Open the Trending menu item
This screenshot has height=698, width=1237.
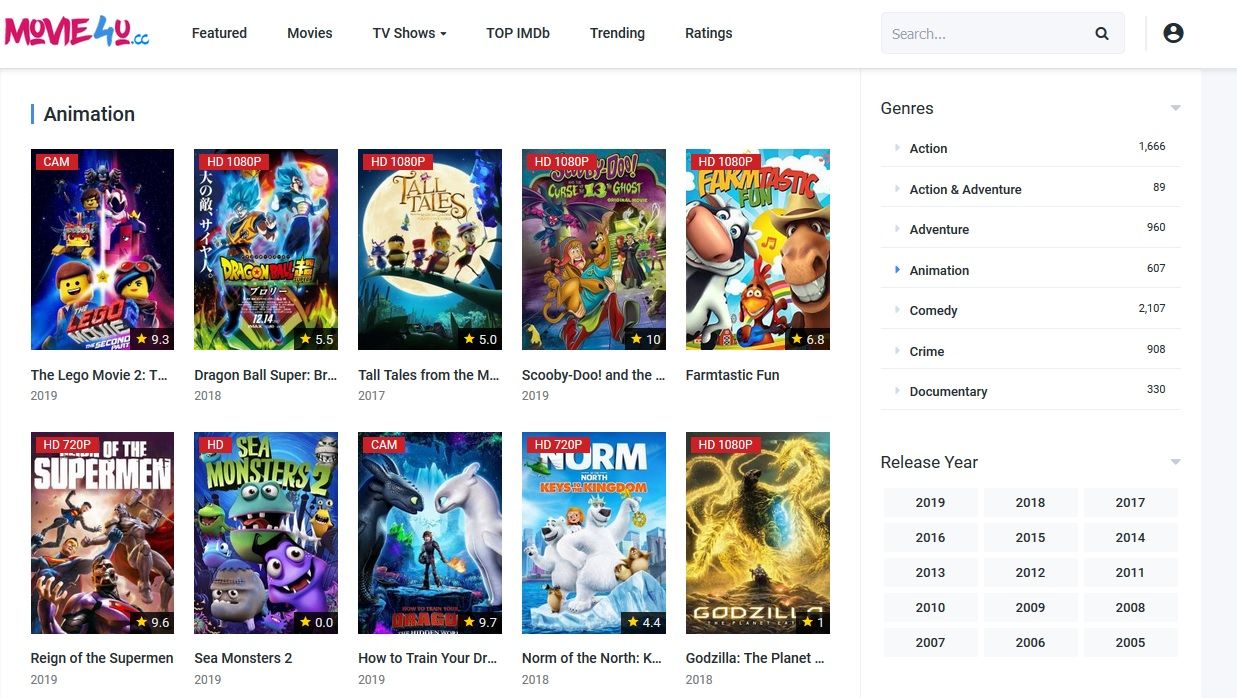pos(617,33)
